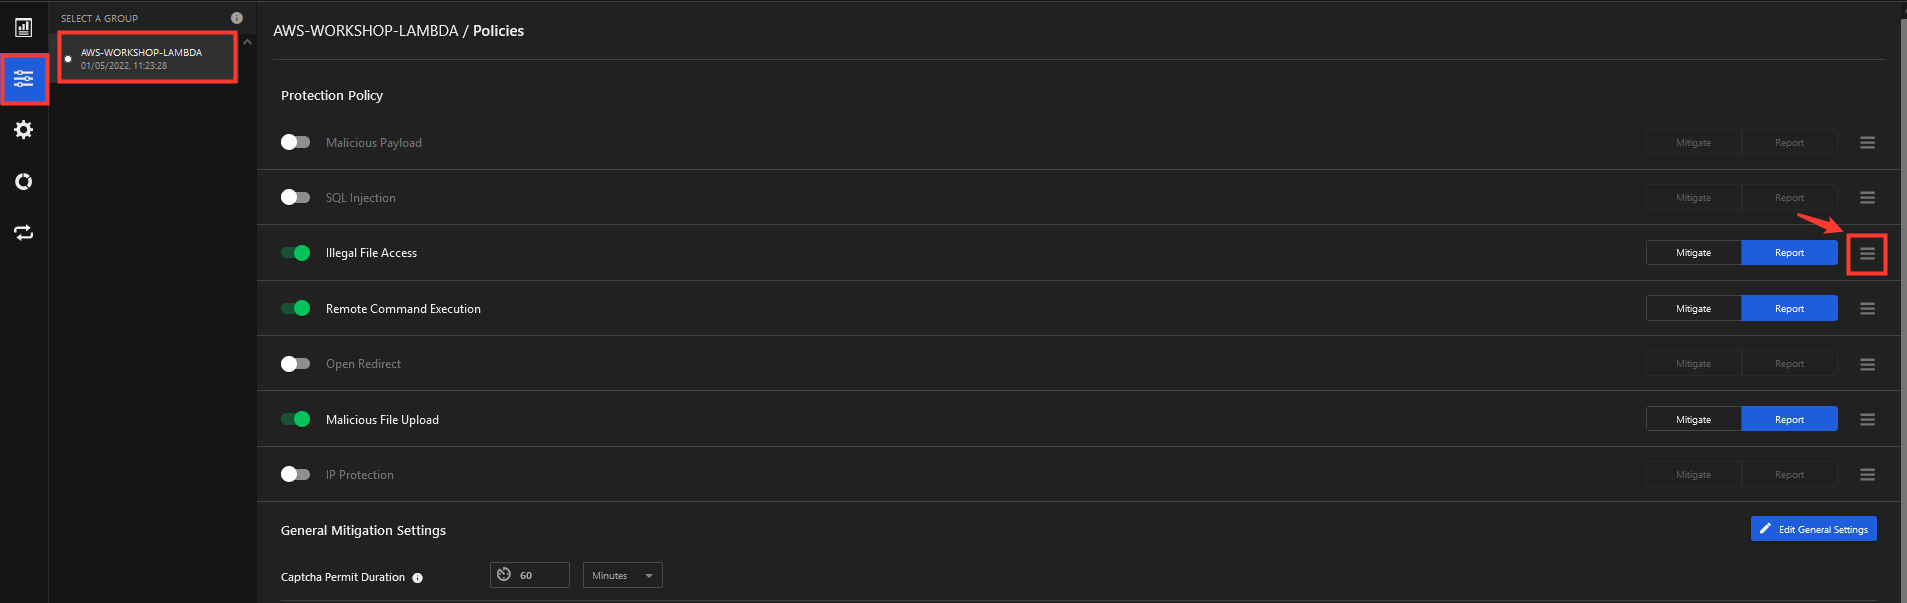Open hamburger menu for Malicious Payload
Image resolution: width=1907 pixels, height=603 pixels.
[1867, 143]
